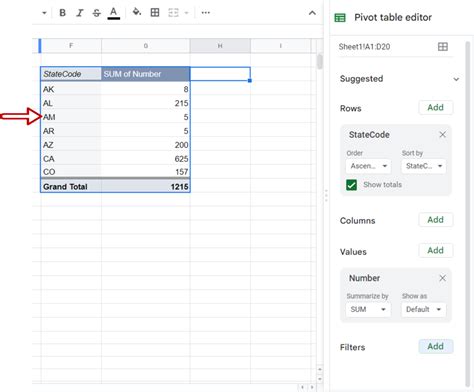Image resolution: width=474 pixels, height=392 pixels.
Task: Open the more toolbar options menu
Action: 206,13
